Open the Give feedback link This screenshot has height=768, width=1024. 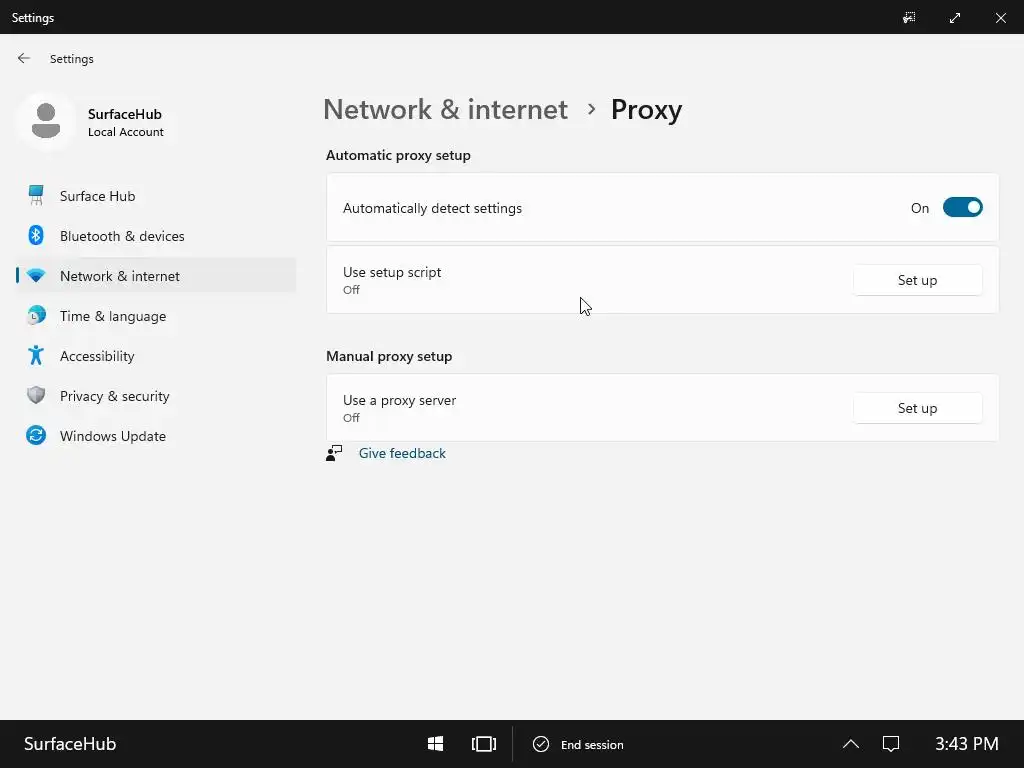tap(402, 453)
